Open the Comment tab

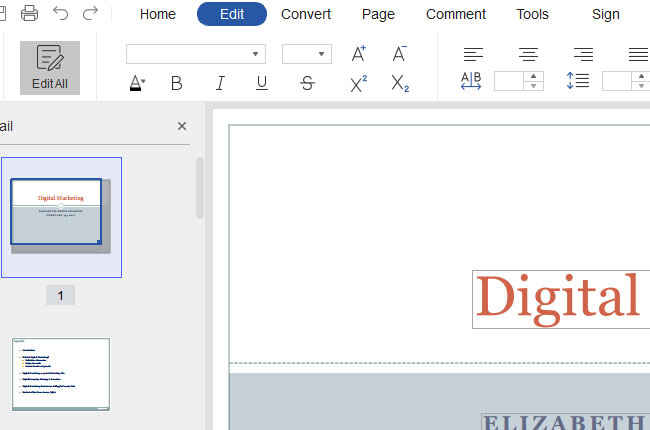click(456, 14)
